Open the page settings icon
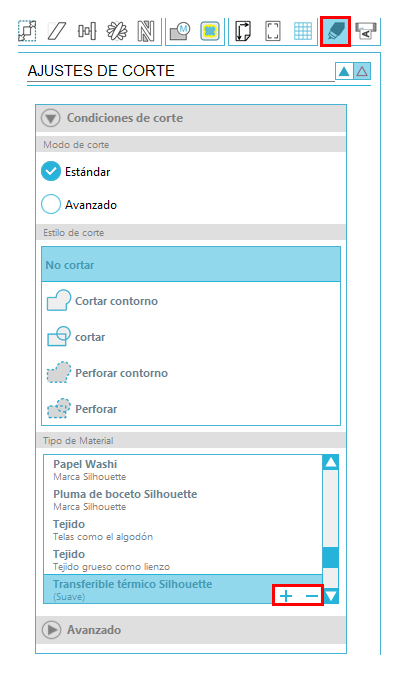403x673 pixels. point(243,31)
